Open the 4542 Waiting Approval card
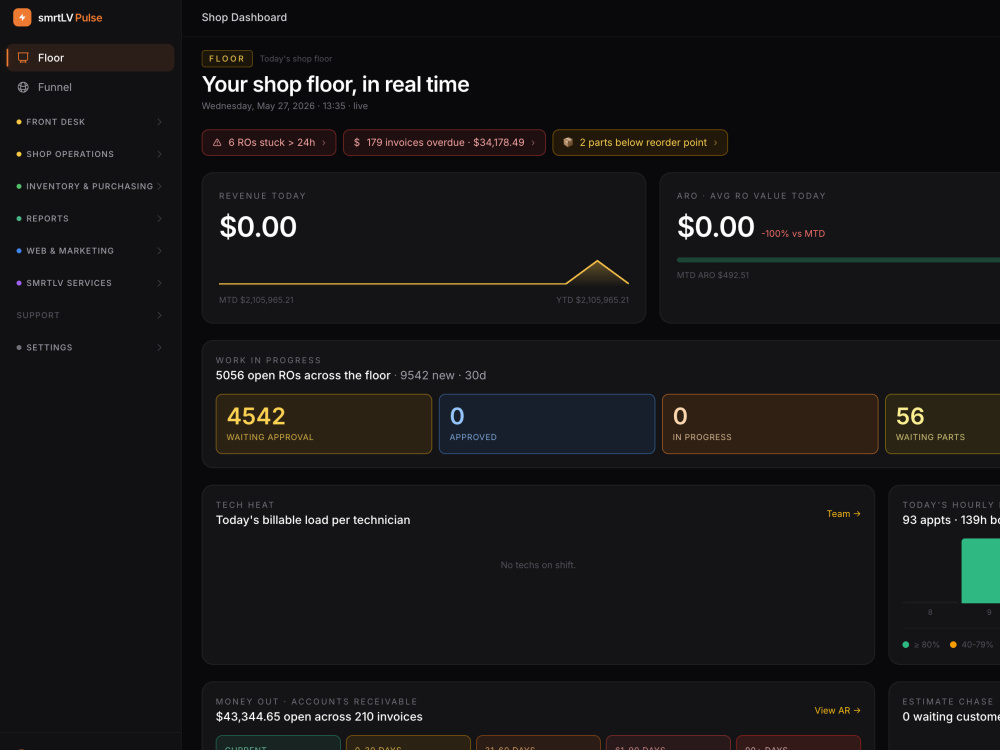The image size is (1000, 750). pos(324,424)
